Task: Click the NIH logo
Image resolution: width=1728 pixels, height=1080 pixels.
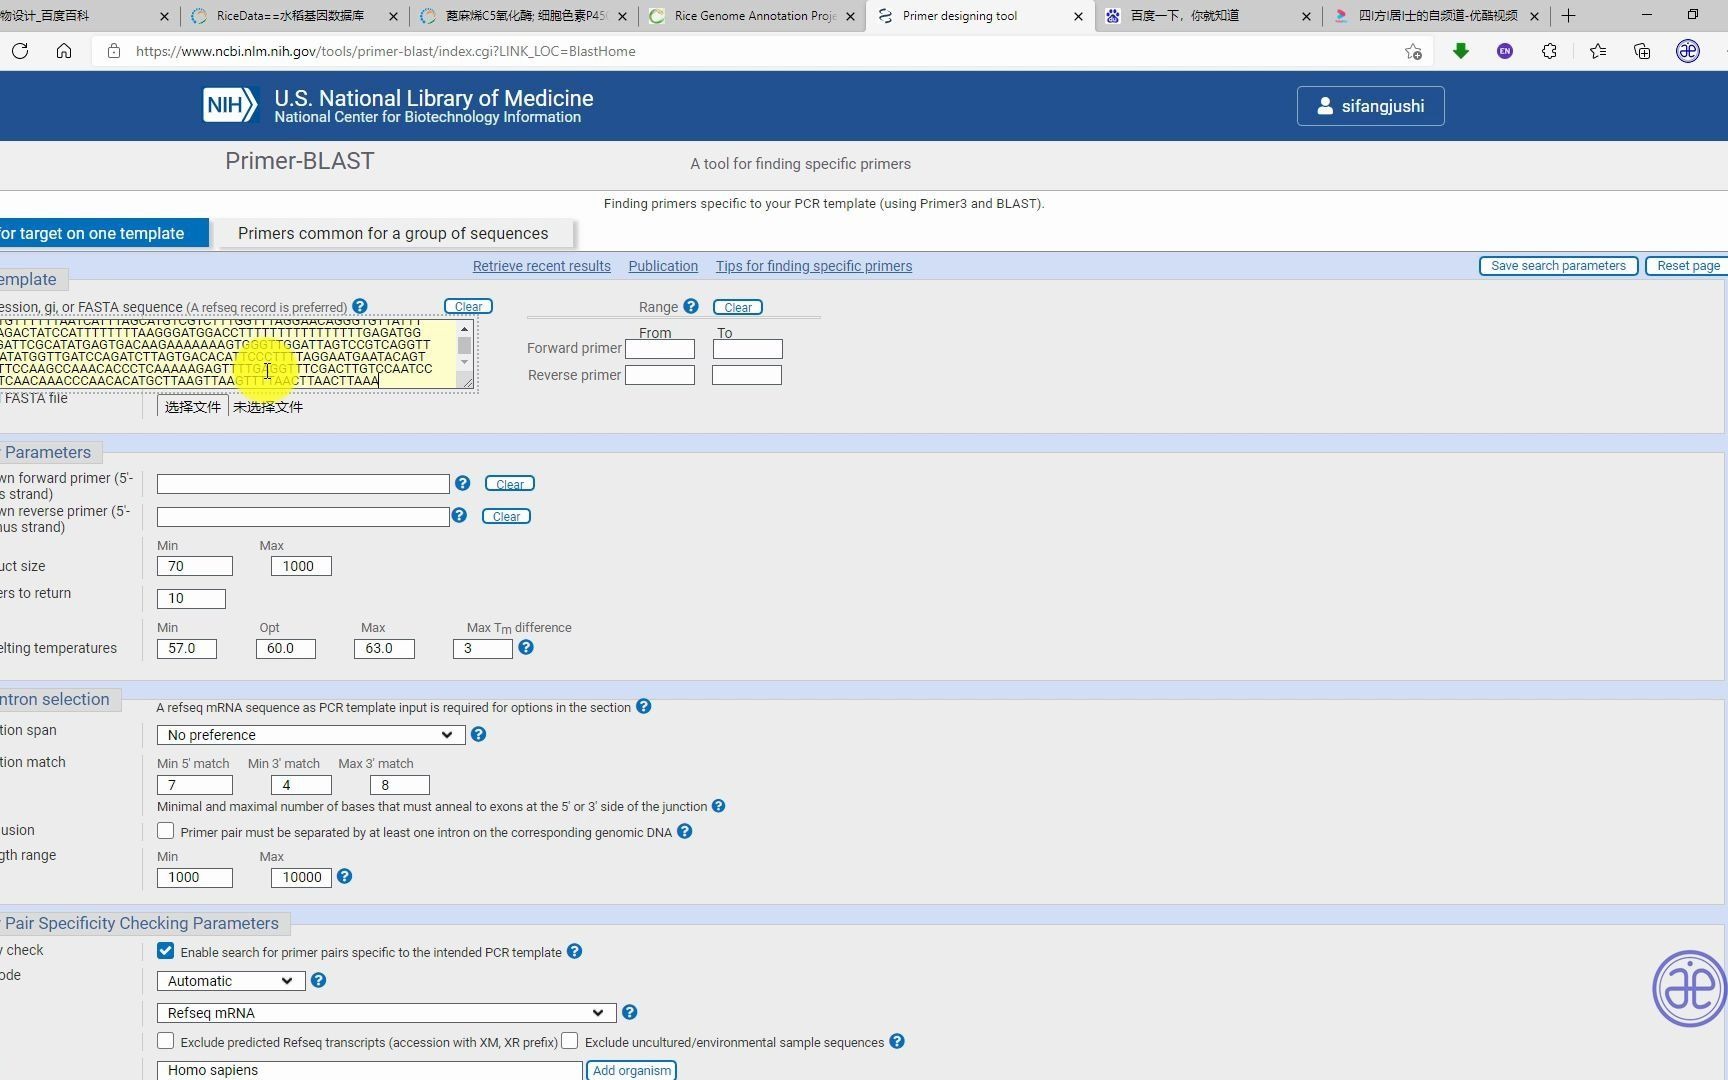Action: click(230, 104)
